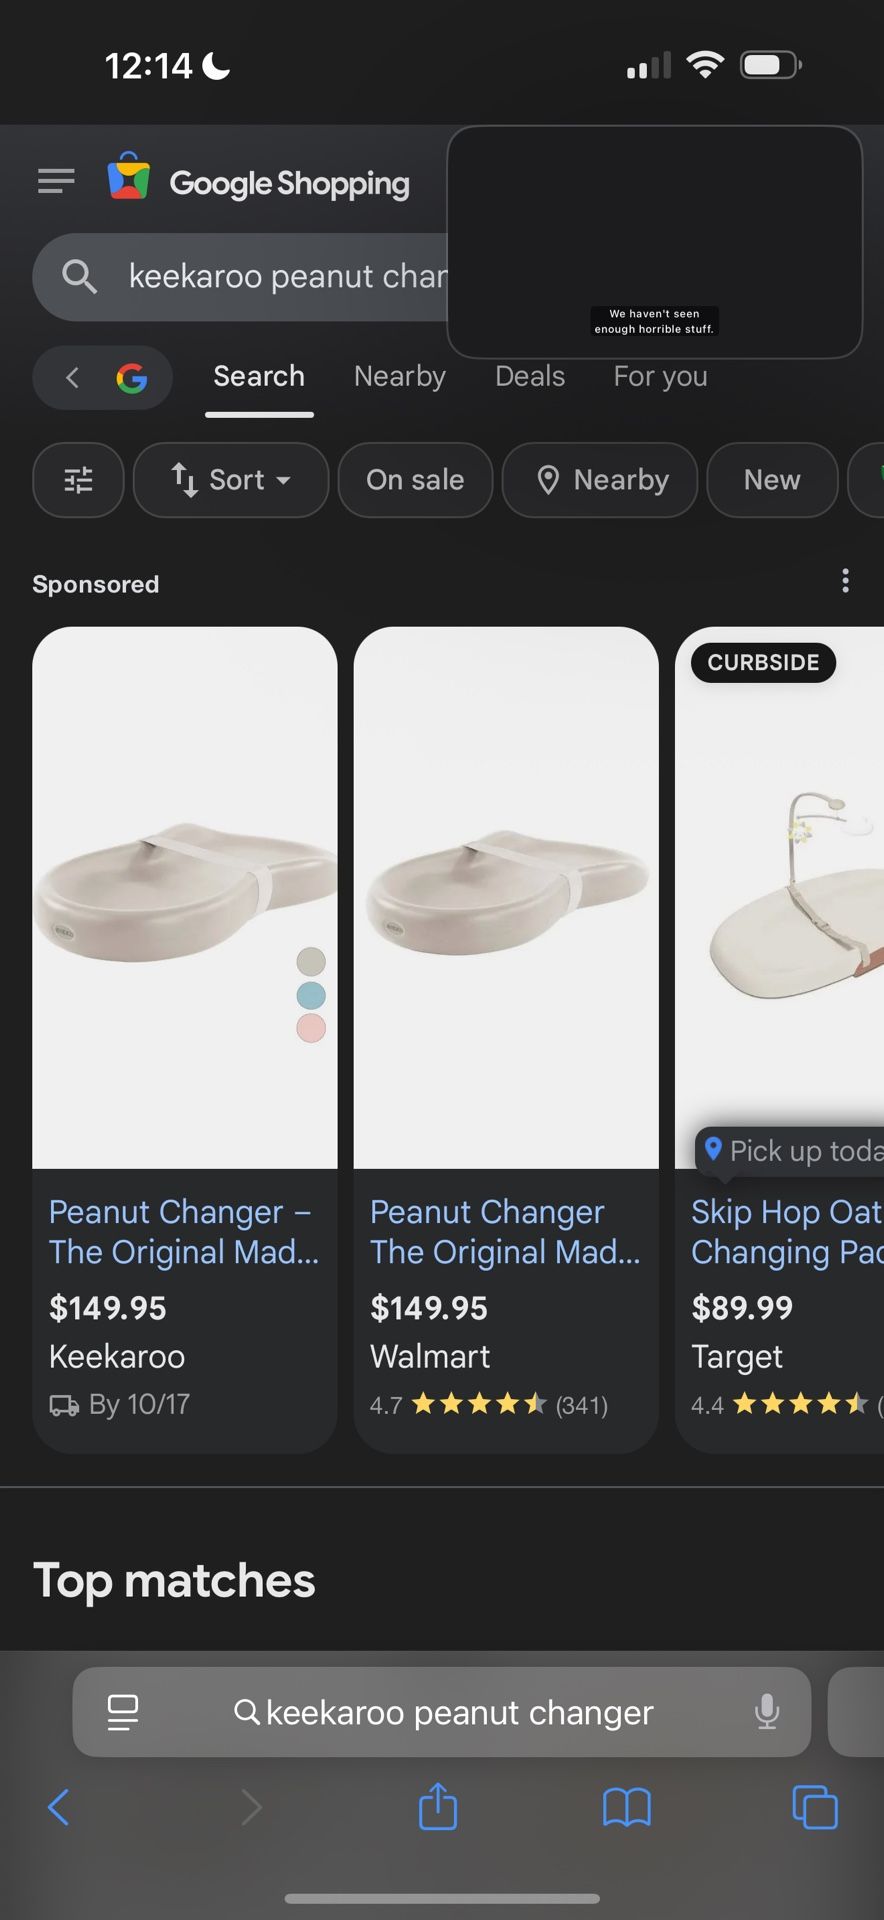Tap the Google Shopping logo
The image size is (884, 1920).
pyautogui.click(x=259, y=182)
